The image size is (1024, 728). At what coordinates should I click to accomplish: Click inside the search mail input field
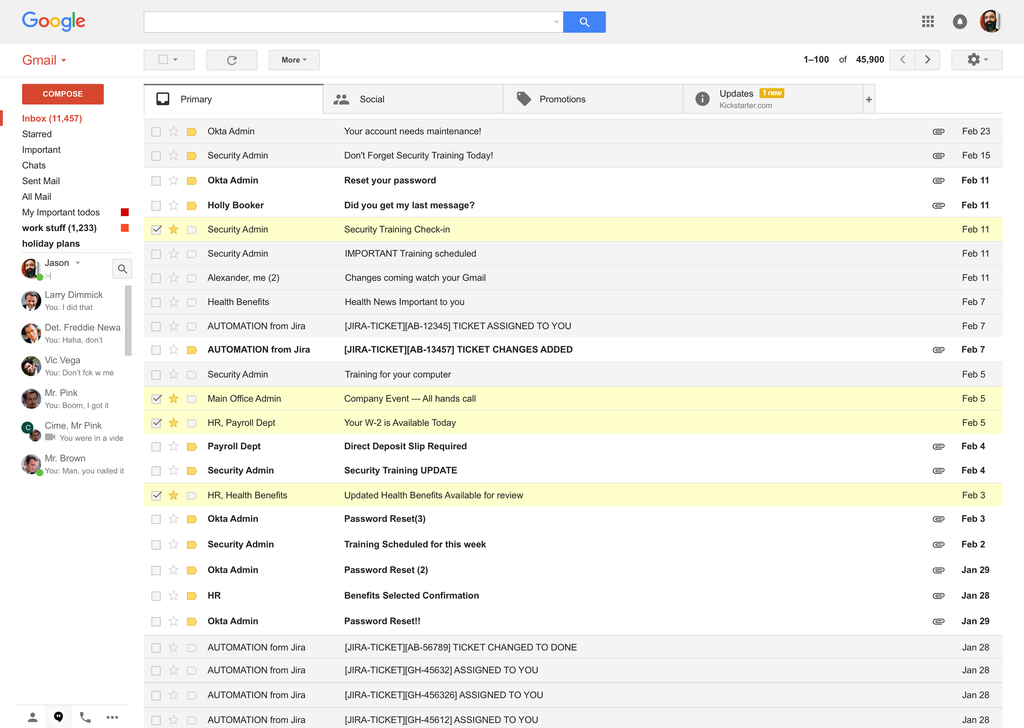pyautogui.click(x=350, y=20)
